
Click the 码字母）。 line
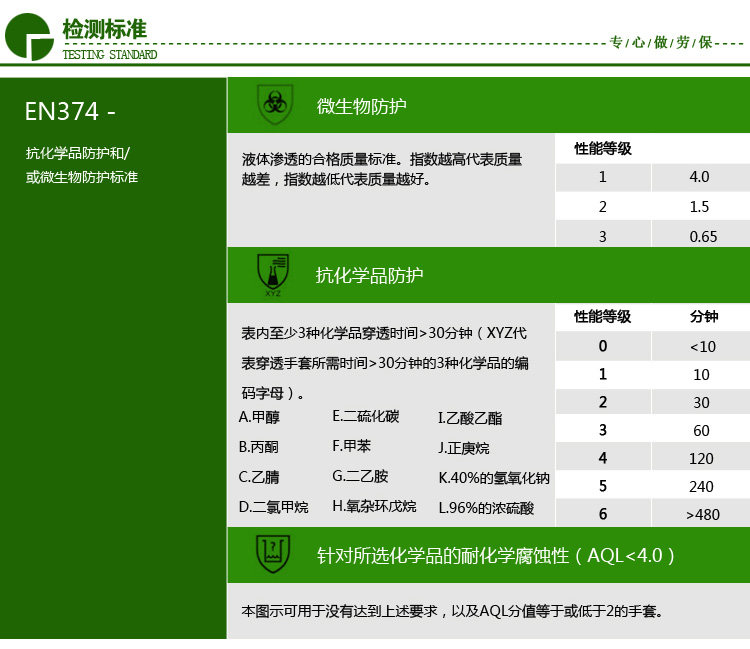pos(272,393)
